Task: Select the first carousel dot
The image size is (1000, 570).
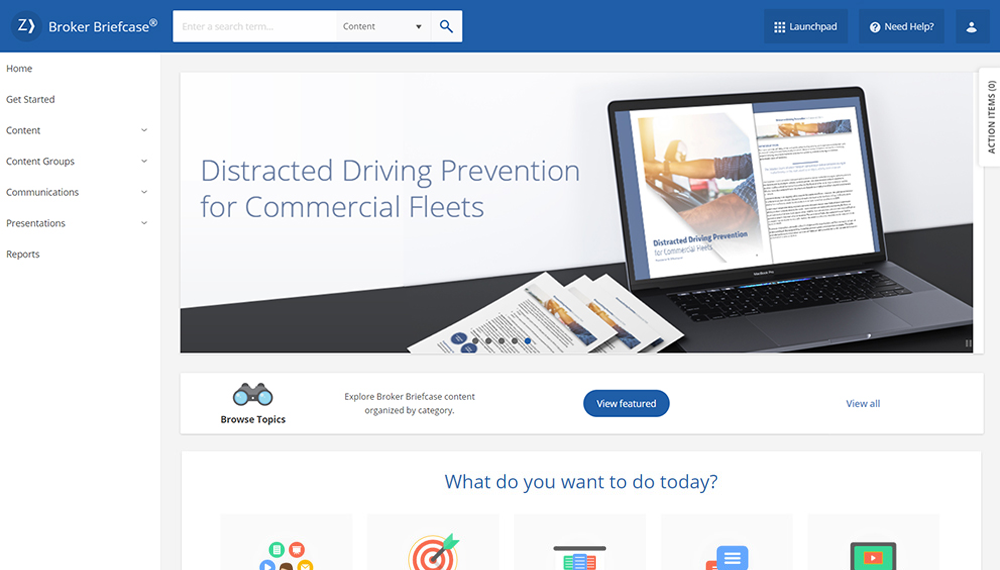Action: (x=475, y=341)
